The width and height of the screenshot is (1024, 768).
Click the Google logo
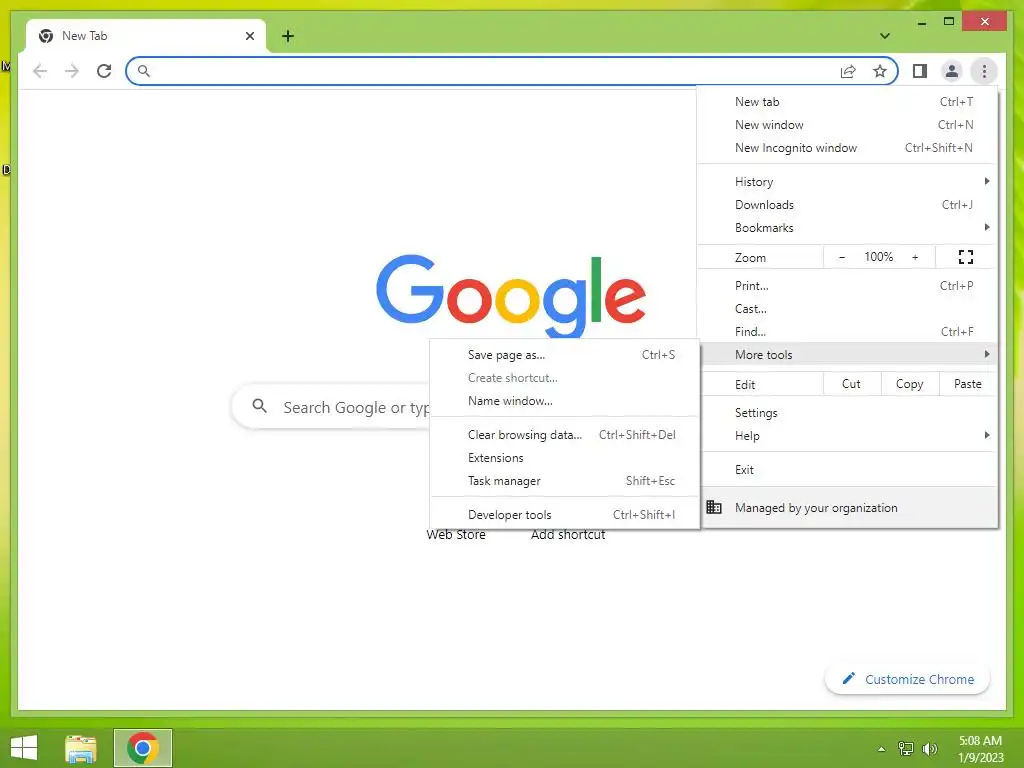pyautogui.click(x=511, y=296)
